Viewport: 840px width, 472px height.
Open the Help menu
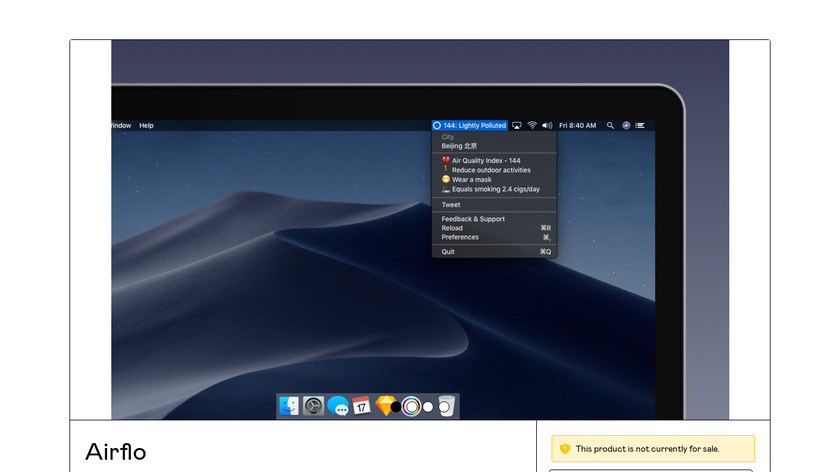[x=146, y=125]
